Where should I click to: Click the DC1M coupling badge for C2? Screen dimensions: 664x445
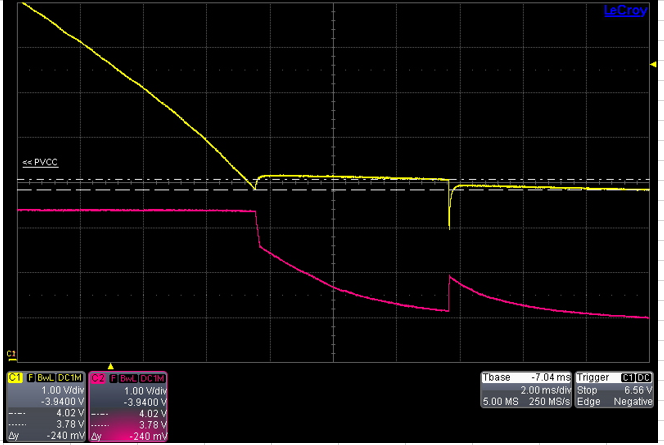tap(152, 378)
